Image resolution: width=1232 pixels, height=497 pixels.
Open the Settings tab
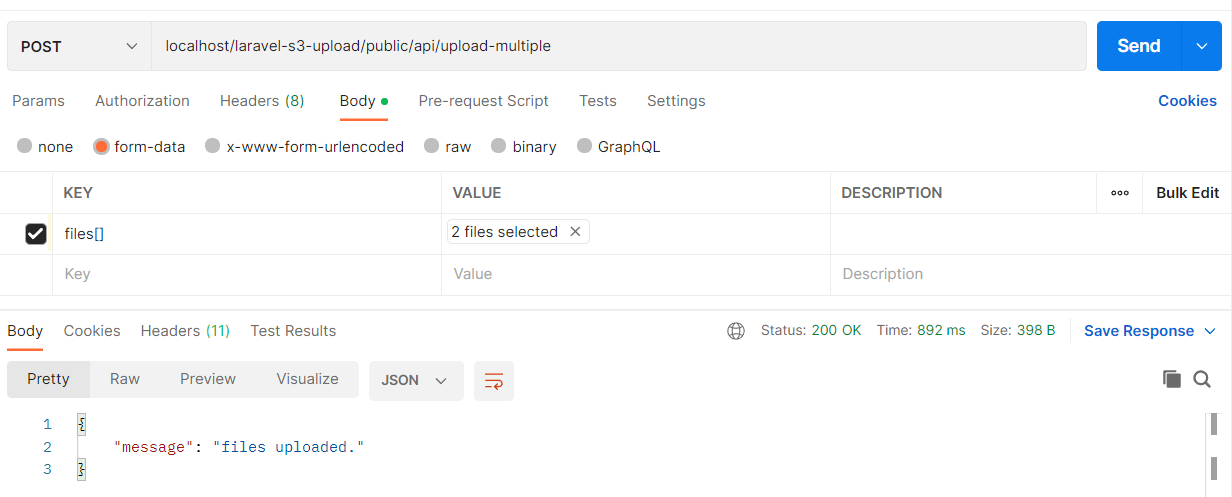(676, 101)
